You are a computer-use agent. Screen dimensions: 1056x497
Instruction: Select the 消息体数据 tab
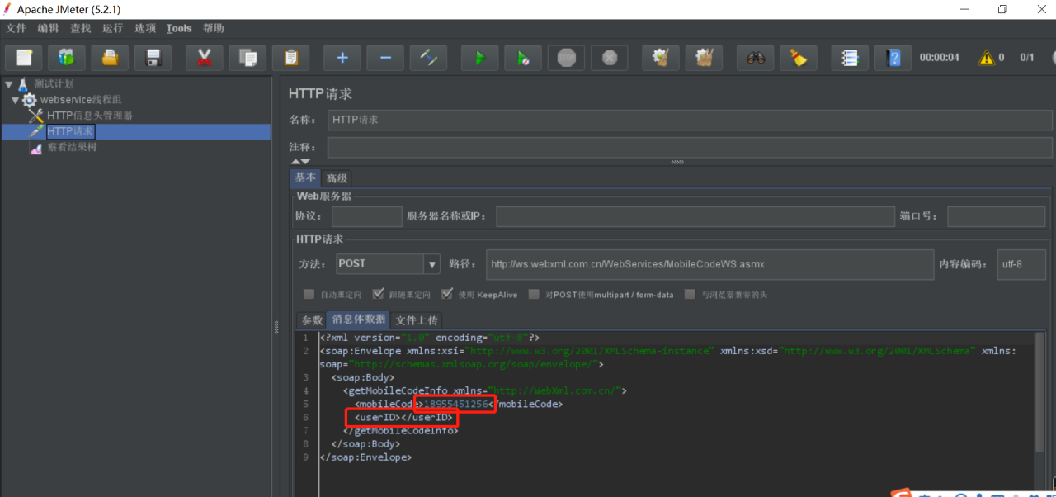click(358, 320)
